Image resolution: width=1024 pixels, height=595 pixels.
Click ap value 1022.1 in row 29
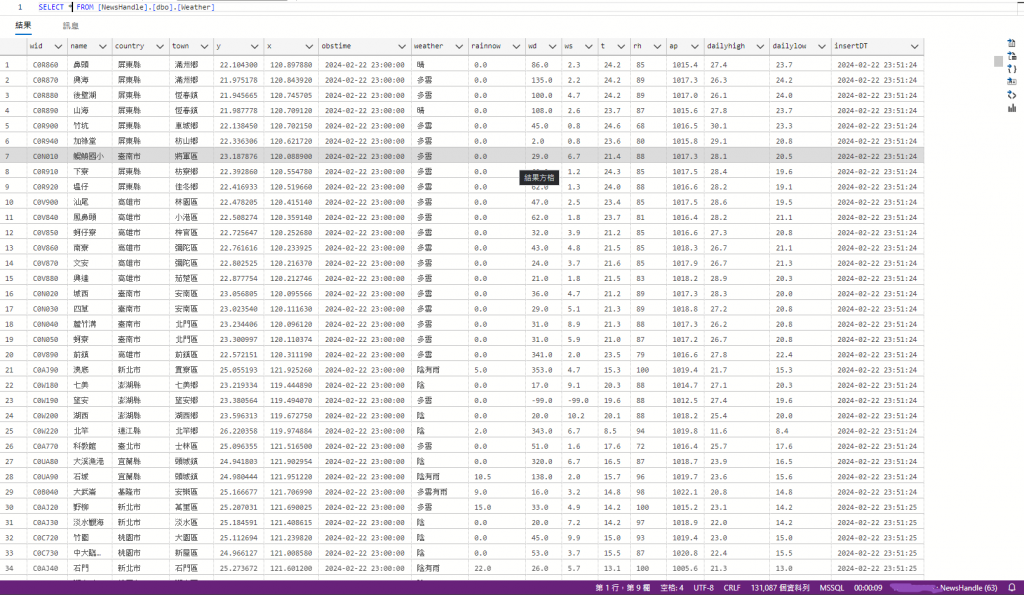click(x=684, y=492)
